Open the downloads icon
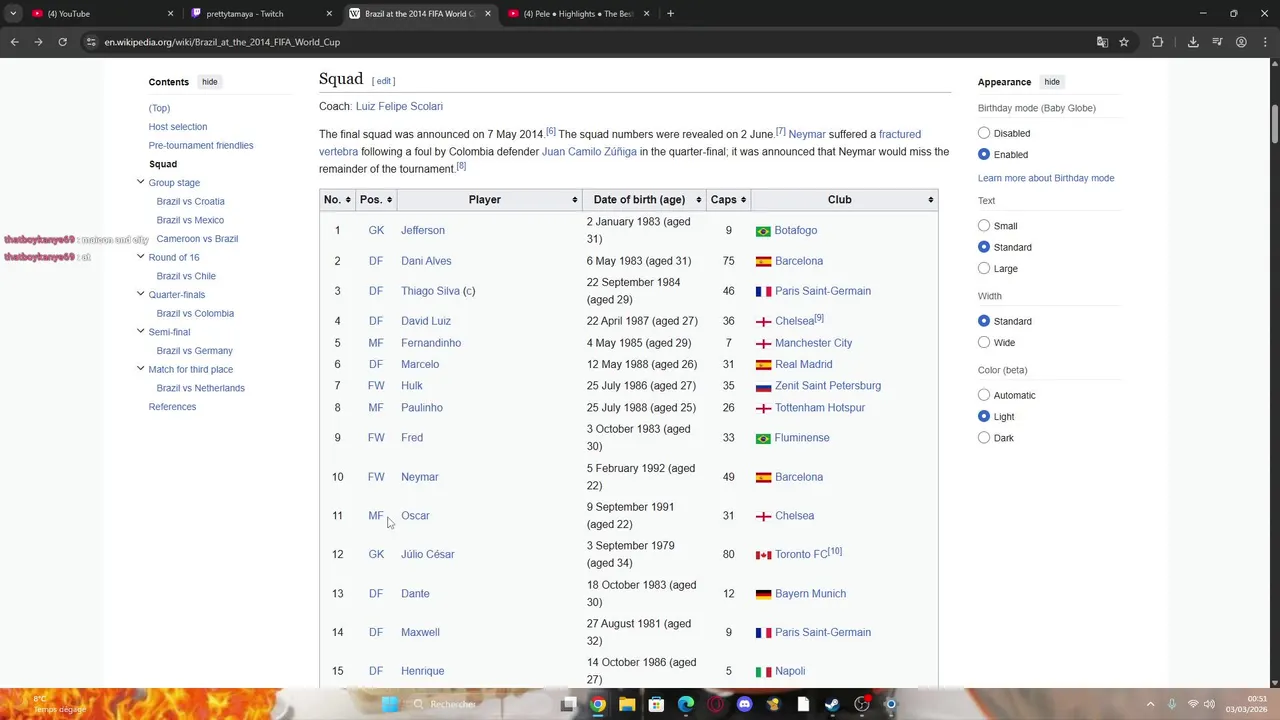This screenshot has height=720, width=1280. pos(1193,42)
